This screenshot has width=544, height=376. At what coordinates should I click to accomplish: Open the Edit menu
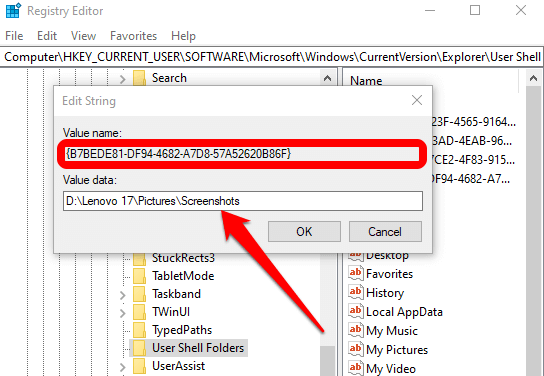[47, 36]
